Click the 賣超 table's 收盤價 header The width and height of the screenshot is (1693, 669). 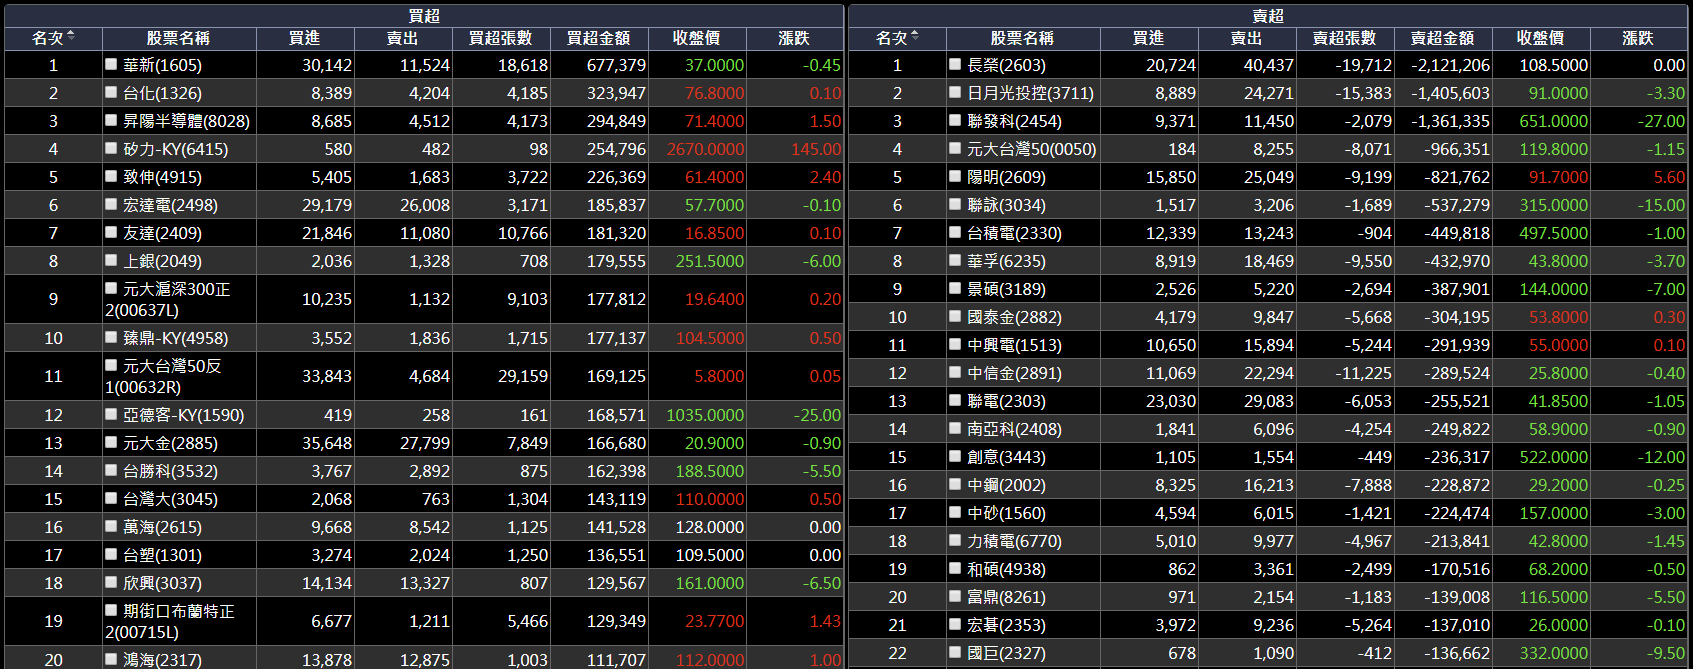[1540, 38]
